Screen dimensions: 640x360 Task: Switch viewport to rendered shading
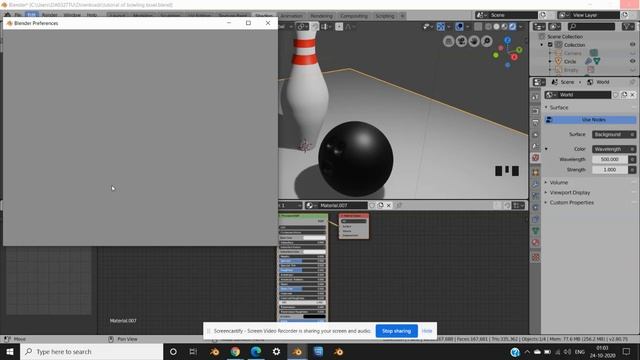513,27
